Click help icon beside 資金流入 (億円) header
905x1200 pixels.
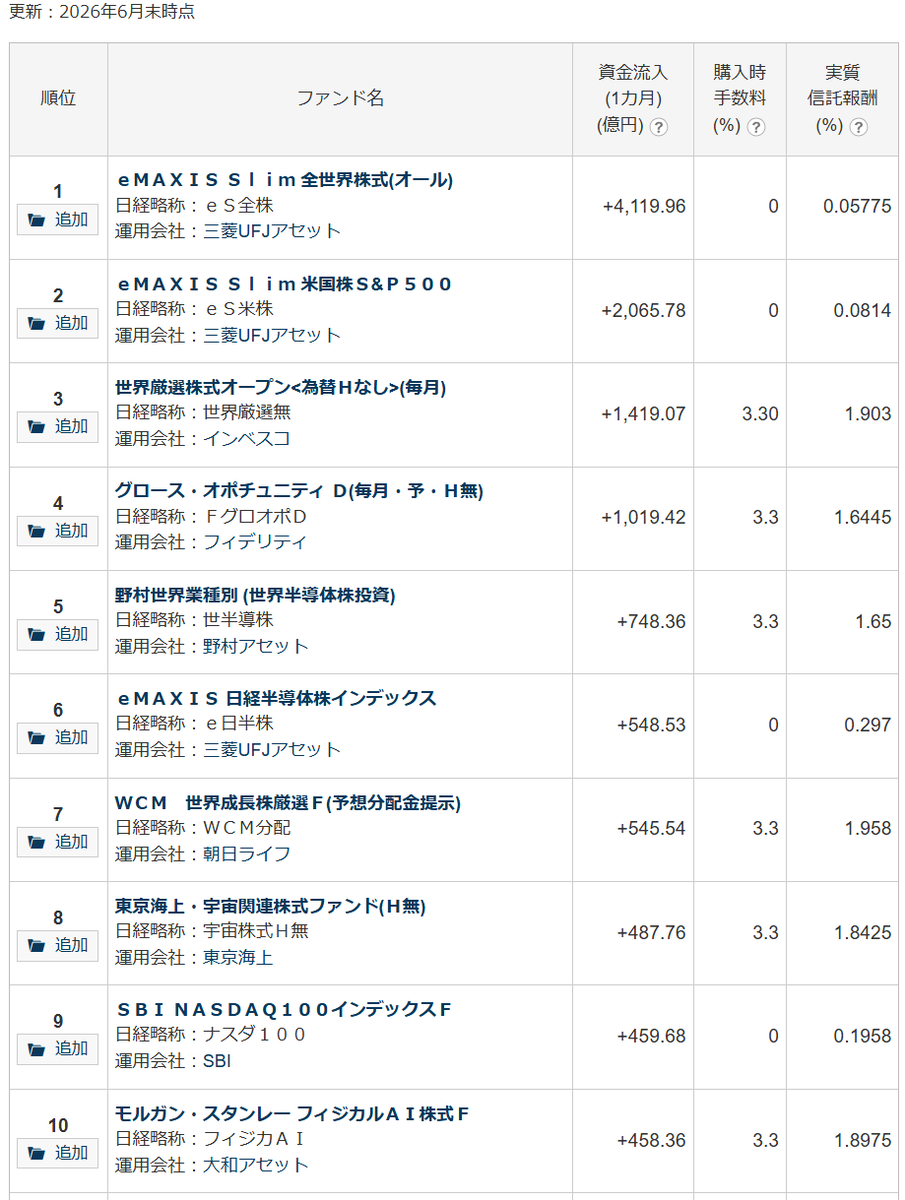(x=658, y=127)
